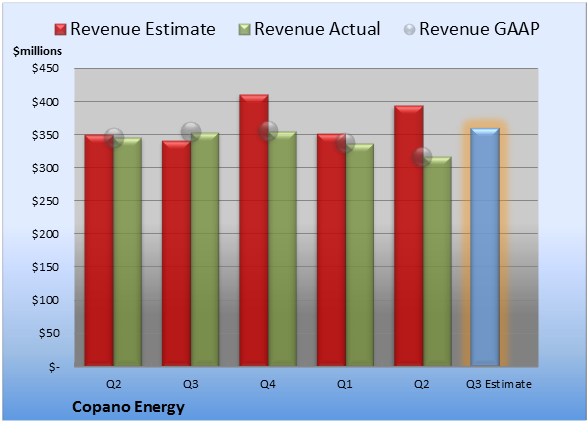Select the blue Q3 Estimate bar
Screen dimensions: 588x422
click(485, 247)
